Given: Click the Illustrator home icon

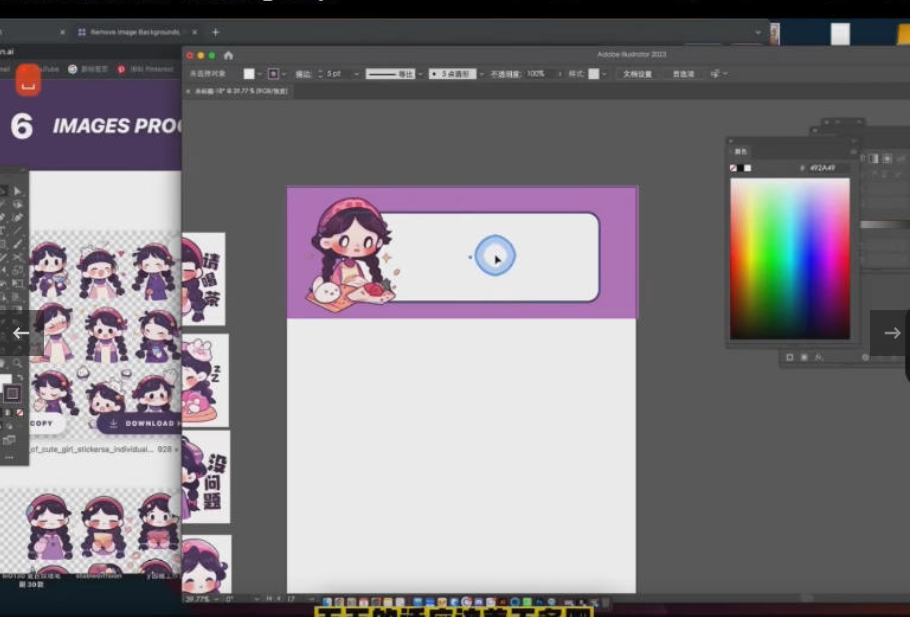Looking at the screenshot, I should [x=228, y=55].
